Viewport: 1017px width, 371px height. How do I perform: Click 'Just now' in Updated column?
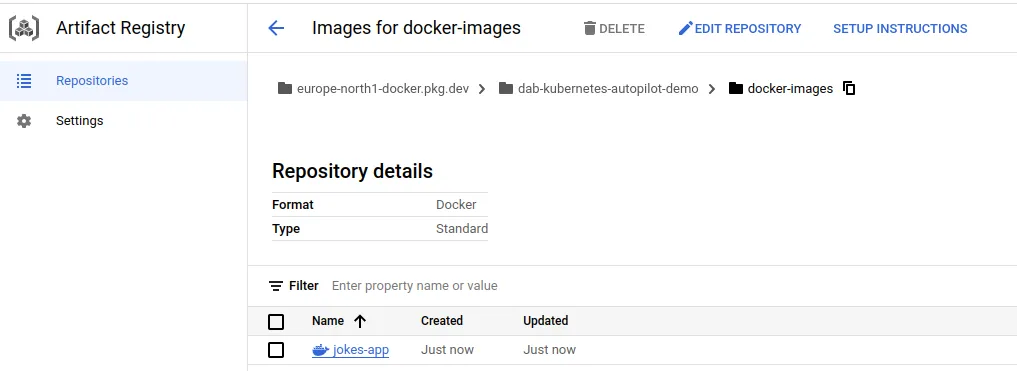[x=549, y=350]
